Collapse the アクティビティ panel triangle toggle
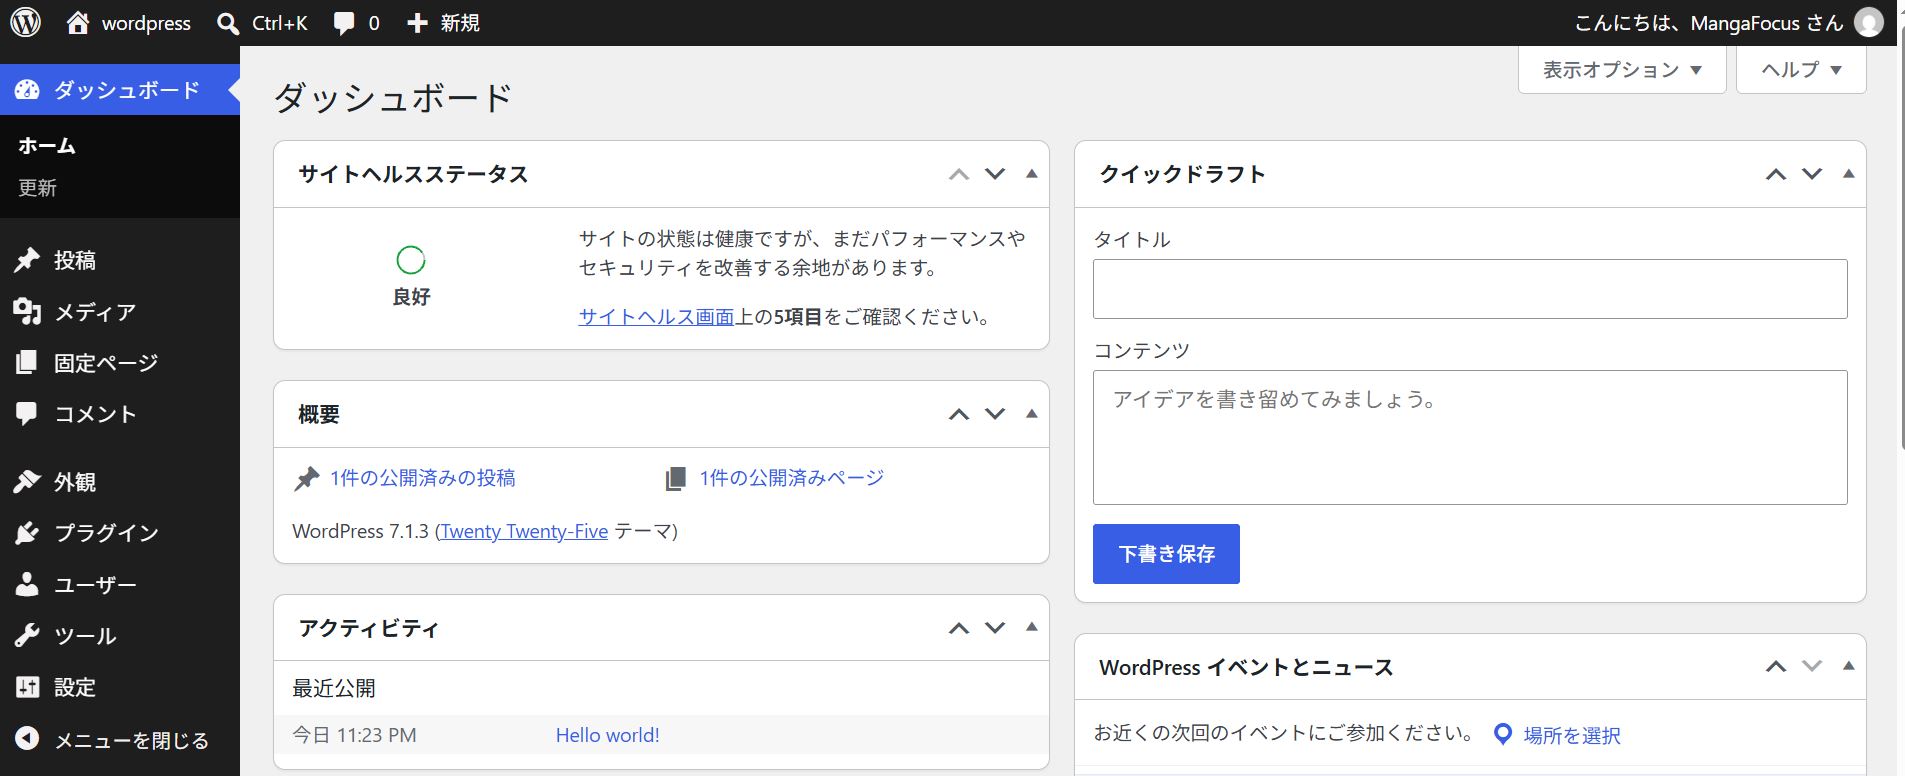Screen dimensions: 1905x776 click(1031, 628)
